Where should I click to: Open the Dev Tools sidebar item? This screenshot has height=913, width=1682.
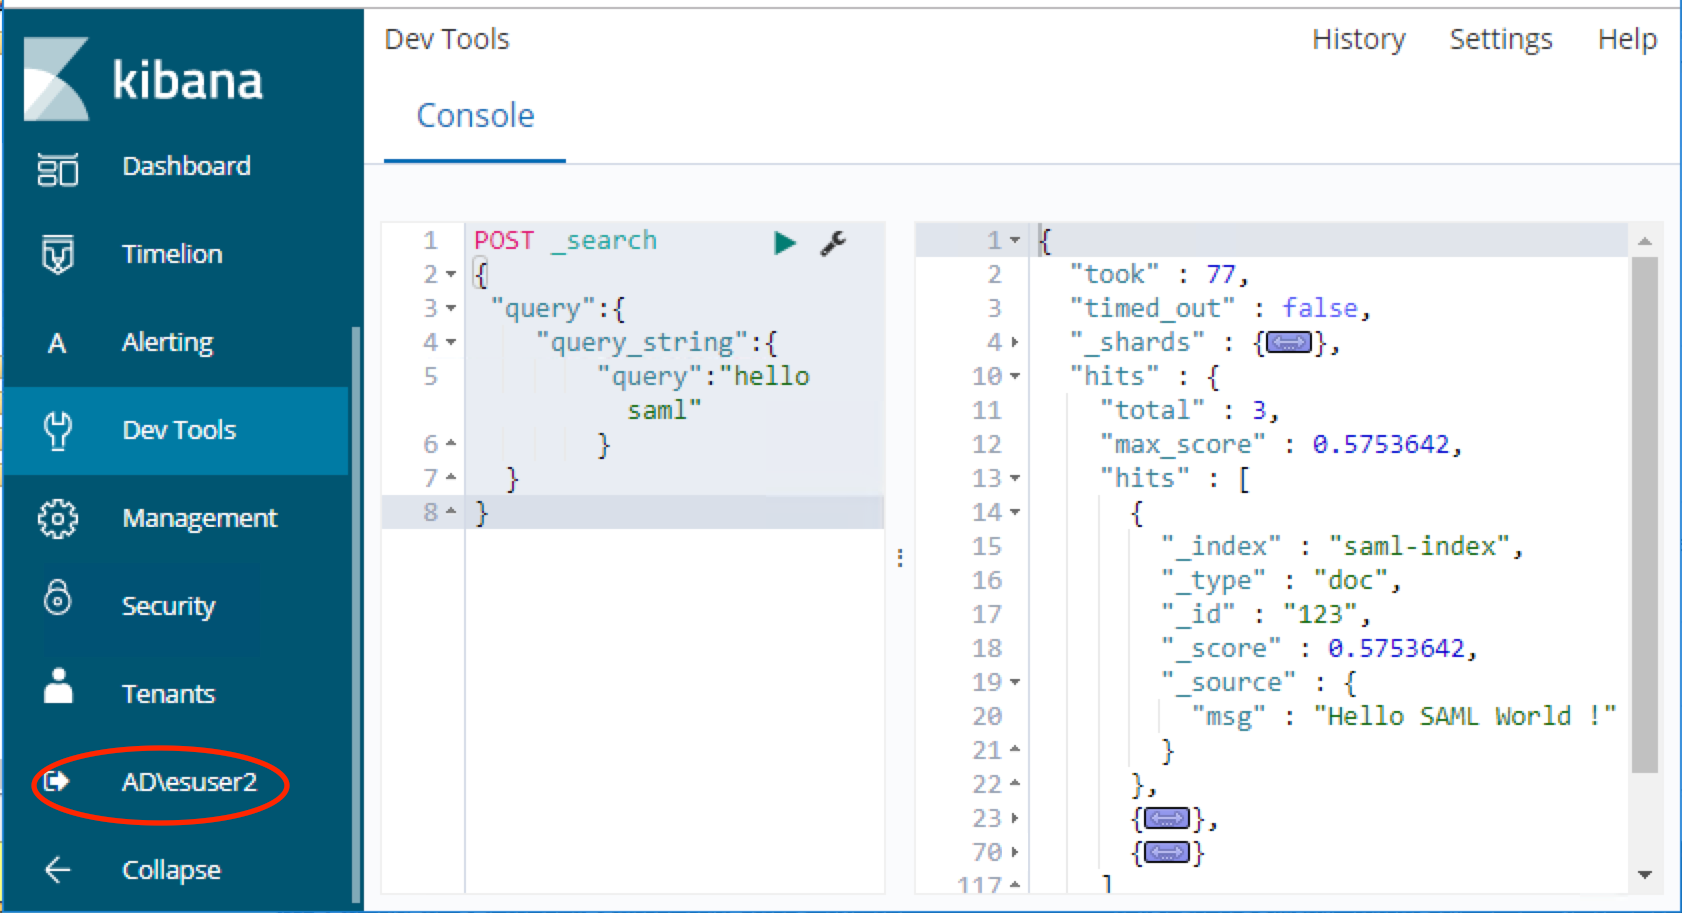tap(178, 430)
